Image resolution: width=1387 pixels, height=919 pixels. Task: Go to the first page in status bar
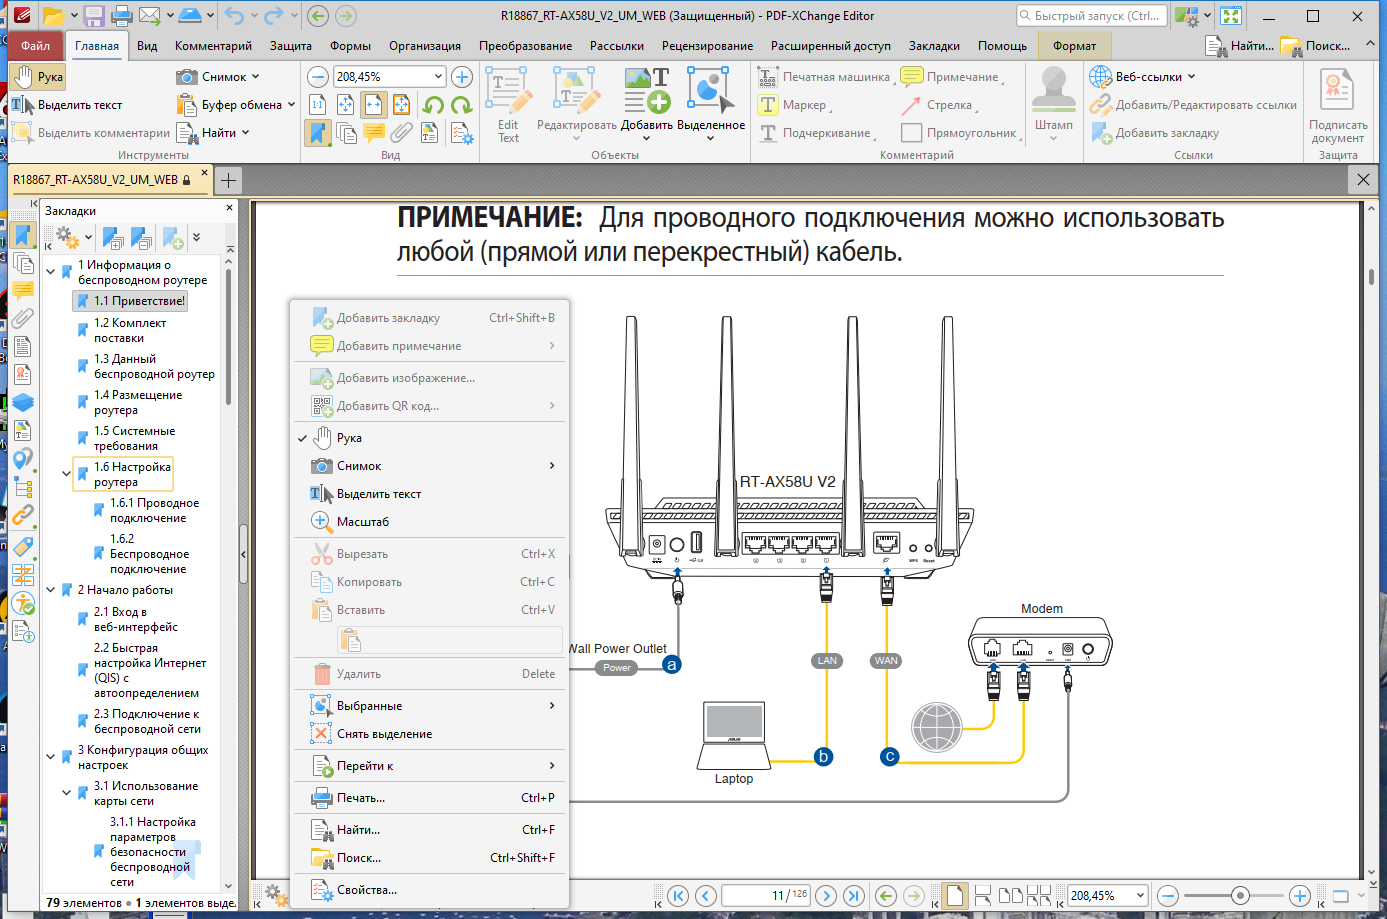pyautogui.click(x=678, y=895)
